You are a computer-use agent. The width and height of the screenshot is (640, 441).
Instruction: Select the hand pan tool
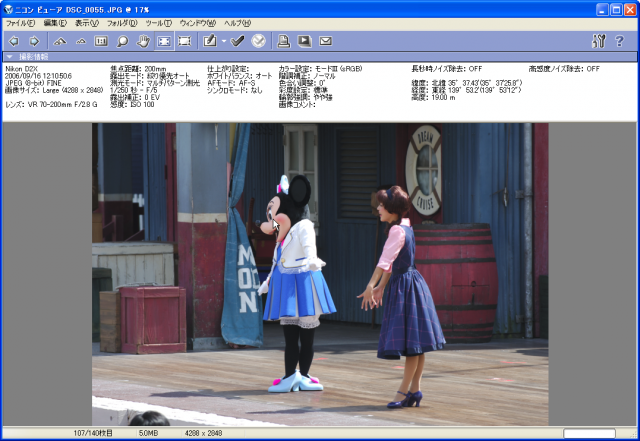143,41
